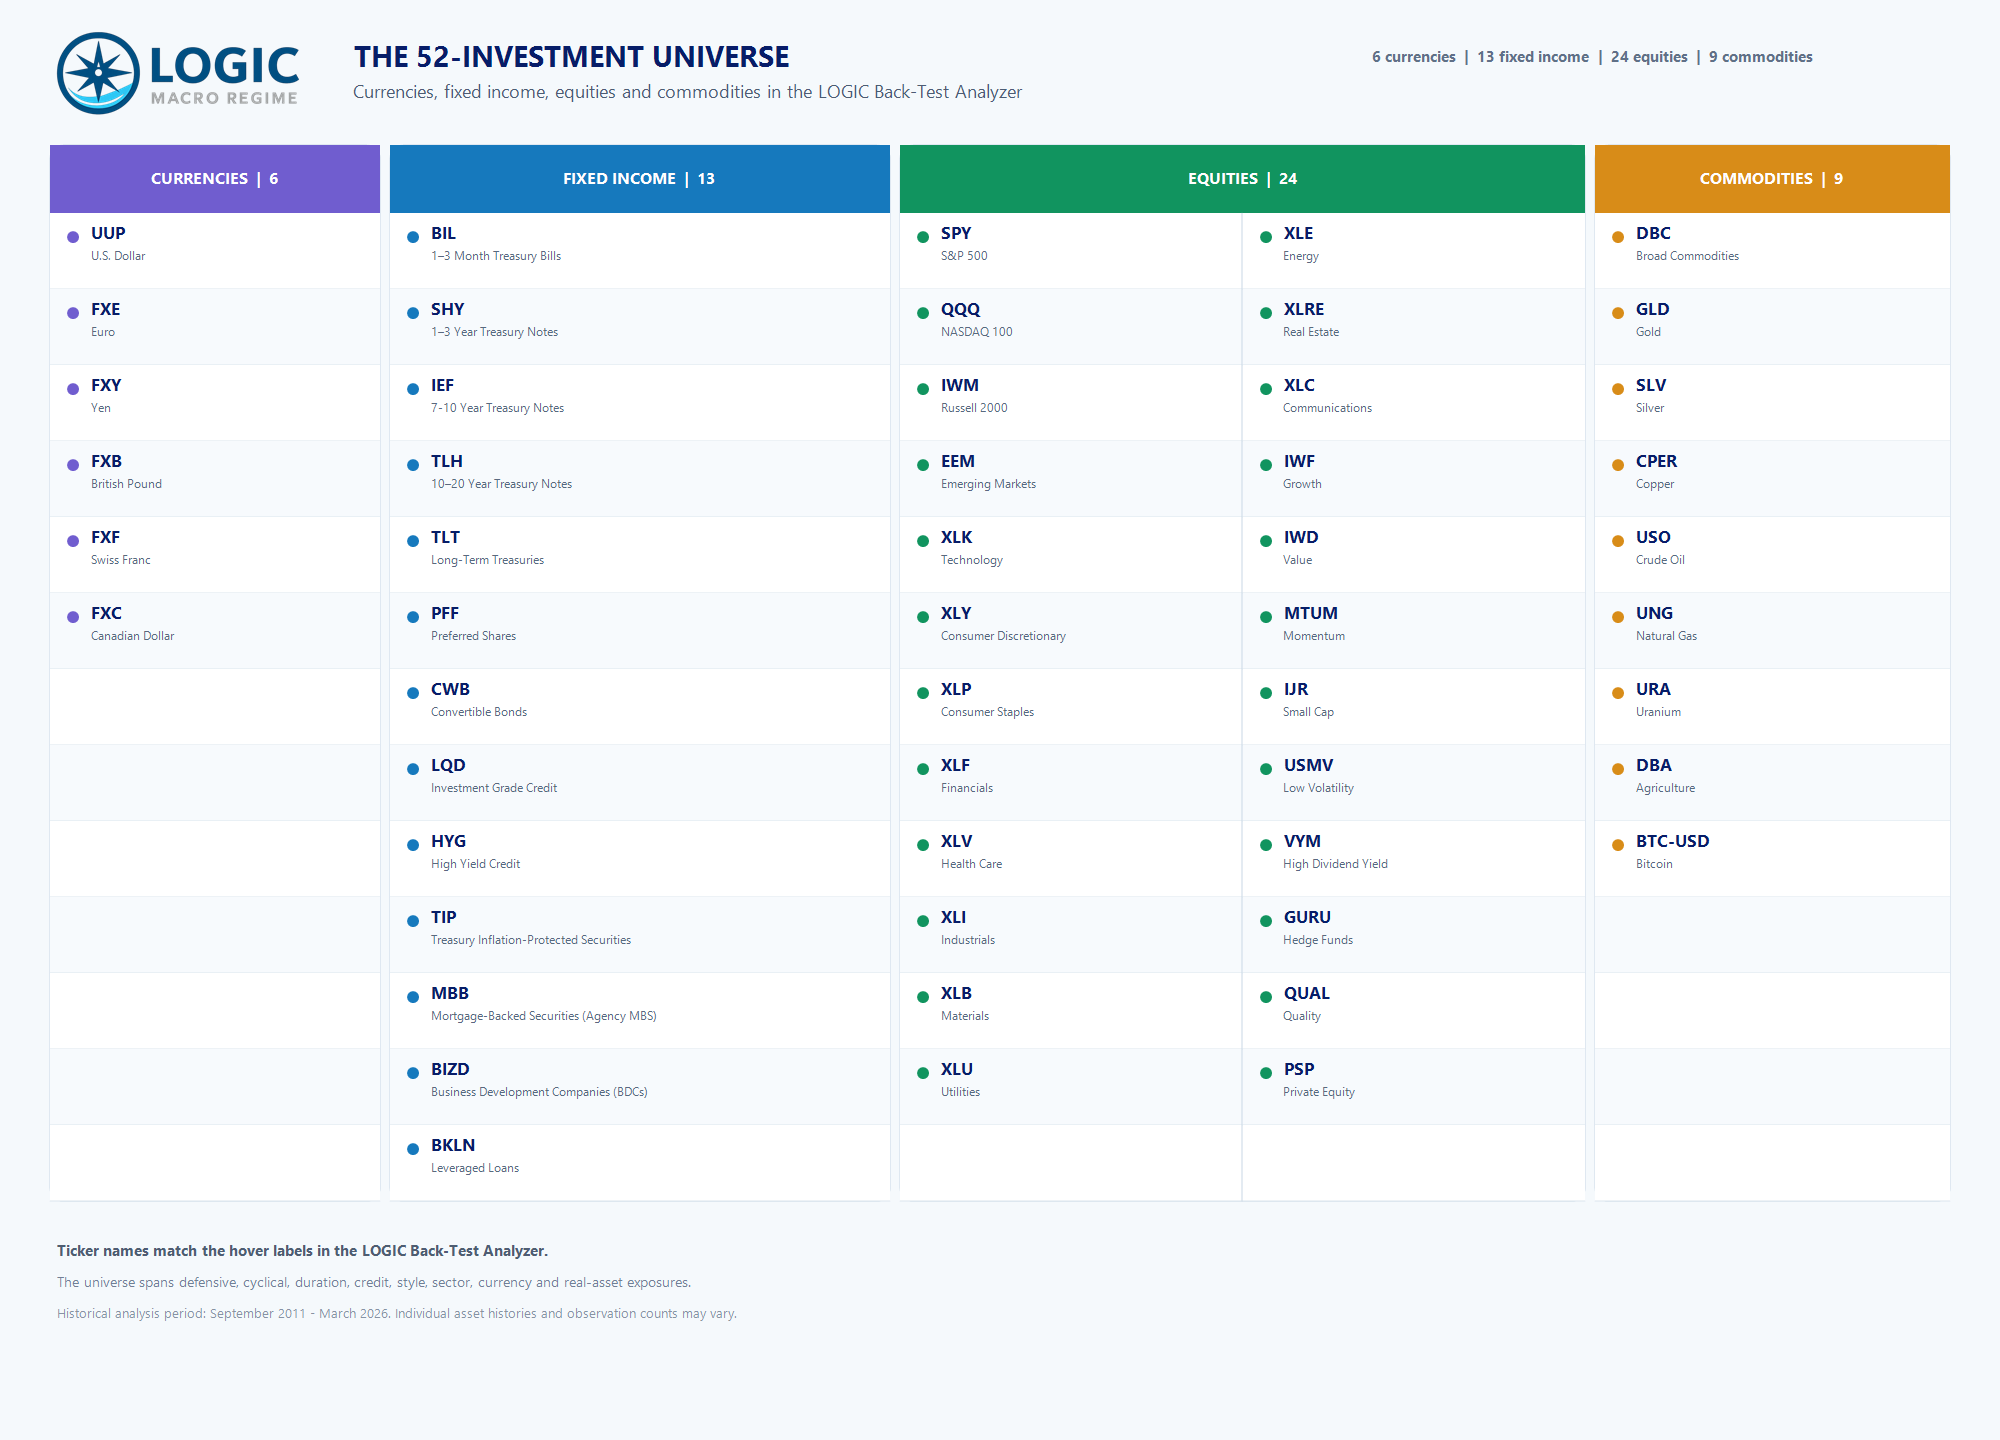2000x1440 pixels.
Task: Select the CURRENCIES | 6 column header
Action: (215, 179)
